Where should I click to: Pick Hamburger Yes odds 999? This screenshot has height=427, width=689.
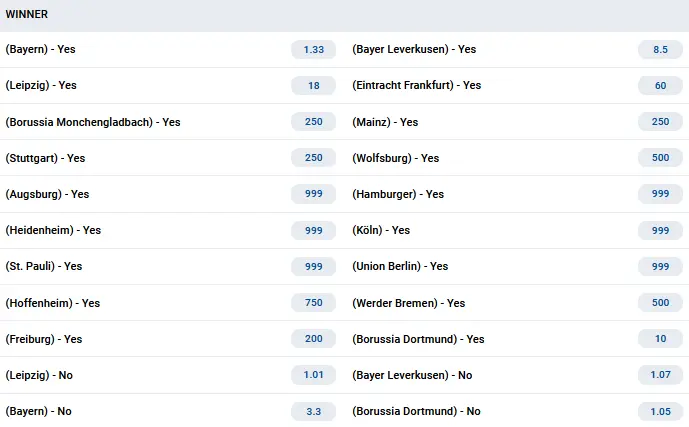(x=660, y=194)
